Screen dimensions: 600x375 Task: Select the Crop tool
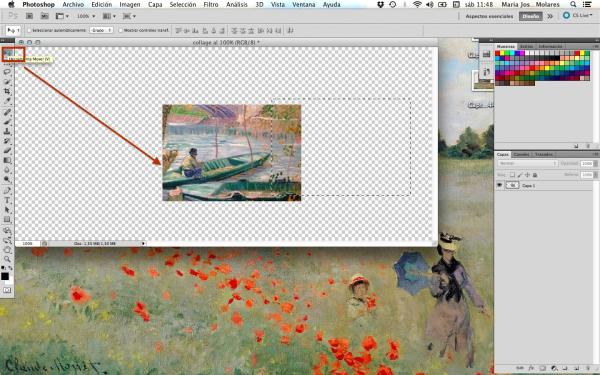[7, 91]
